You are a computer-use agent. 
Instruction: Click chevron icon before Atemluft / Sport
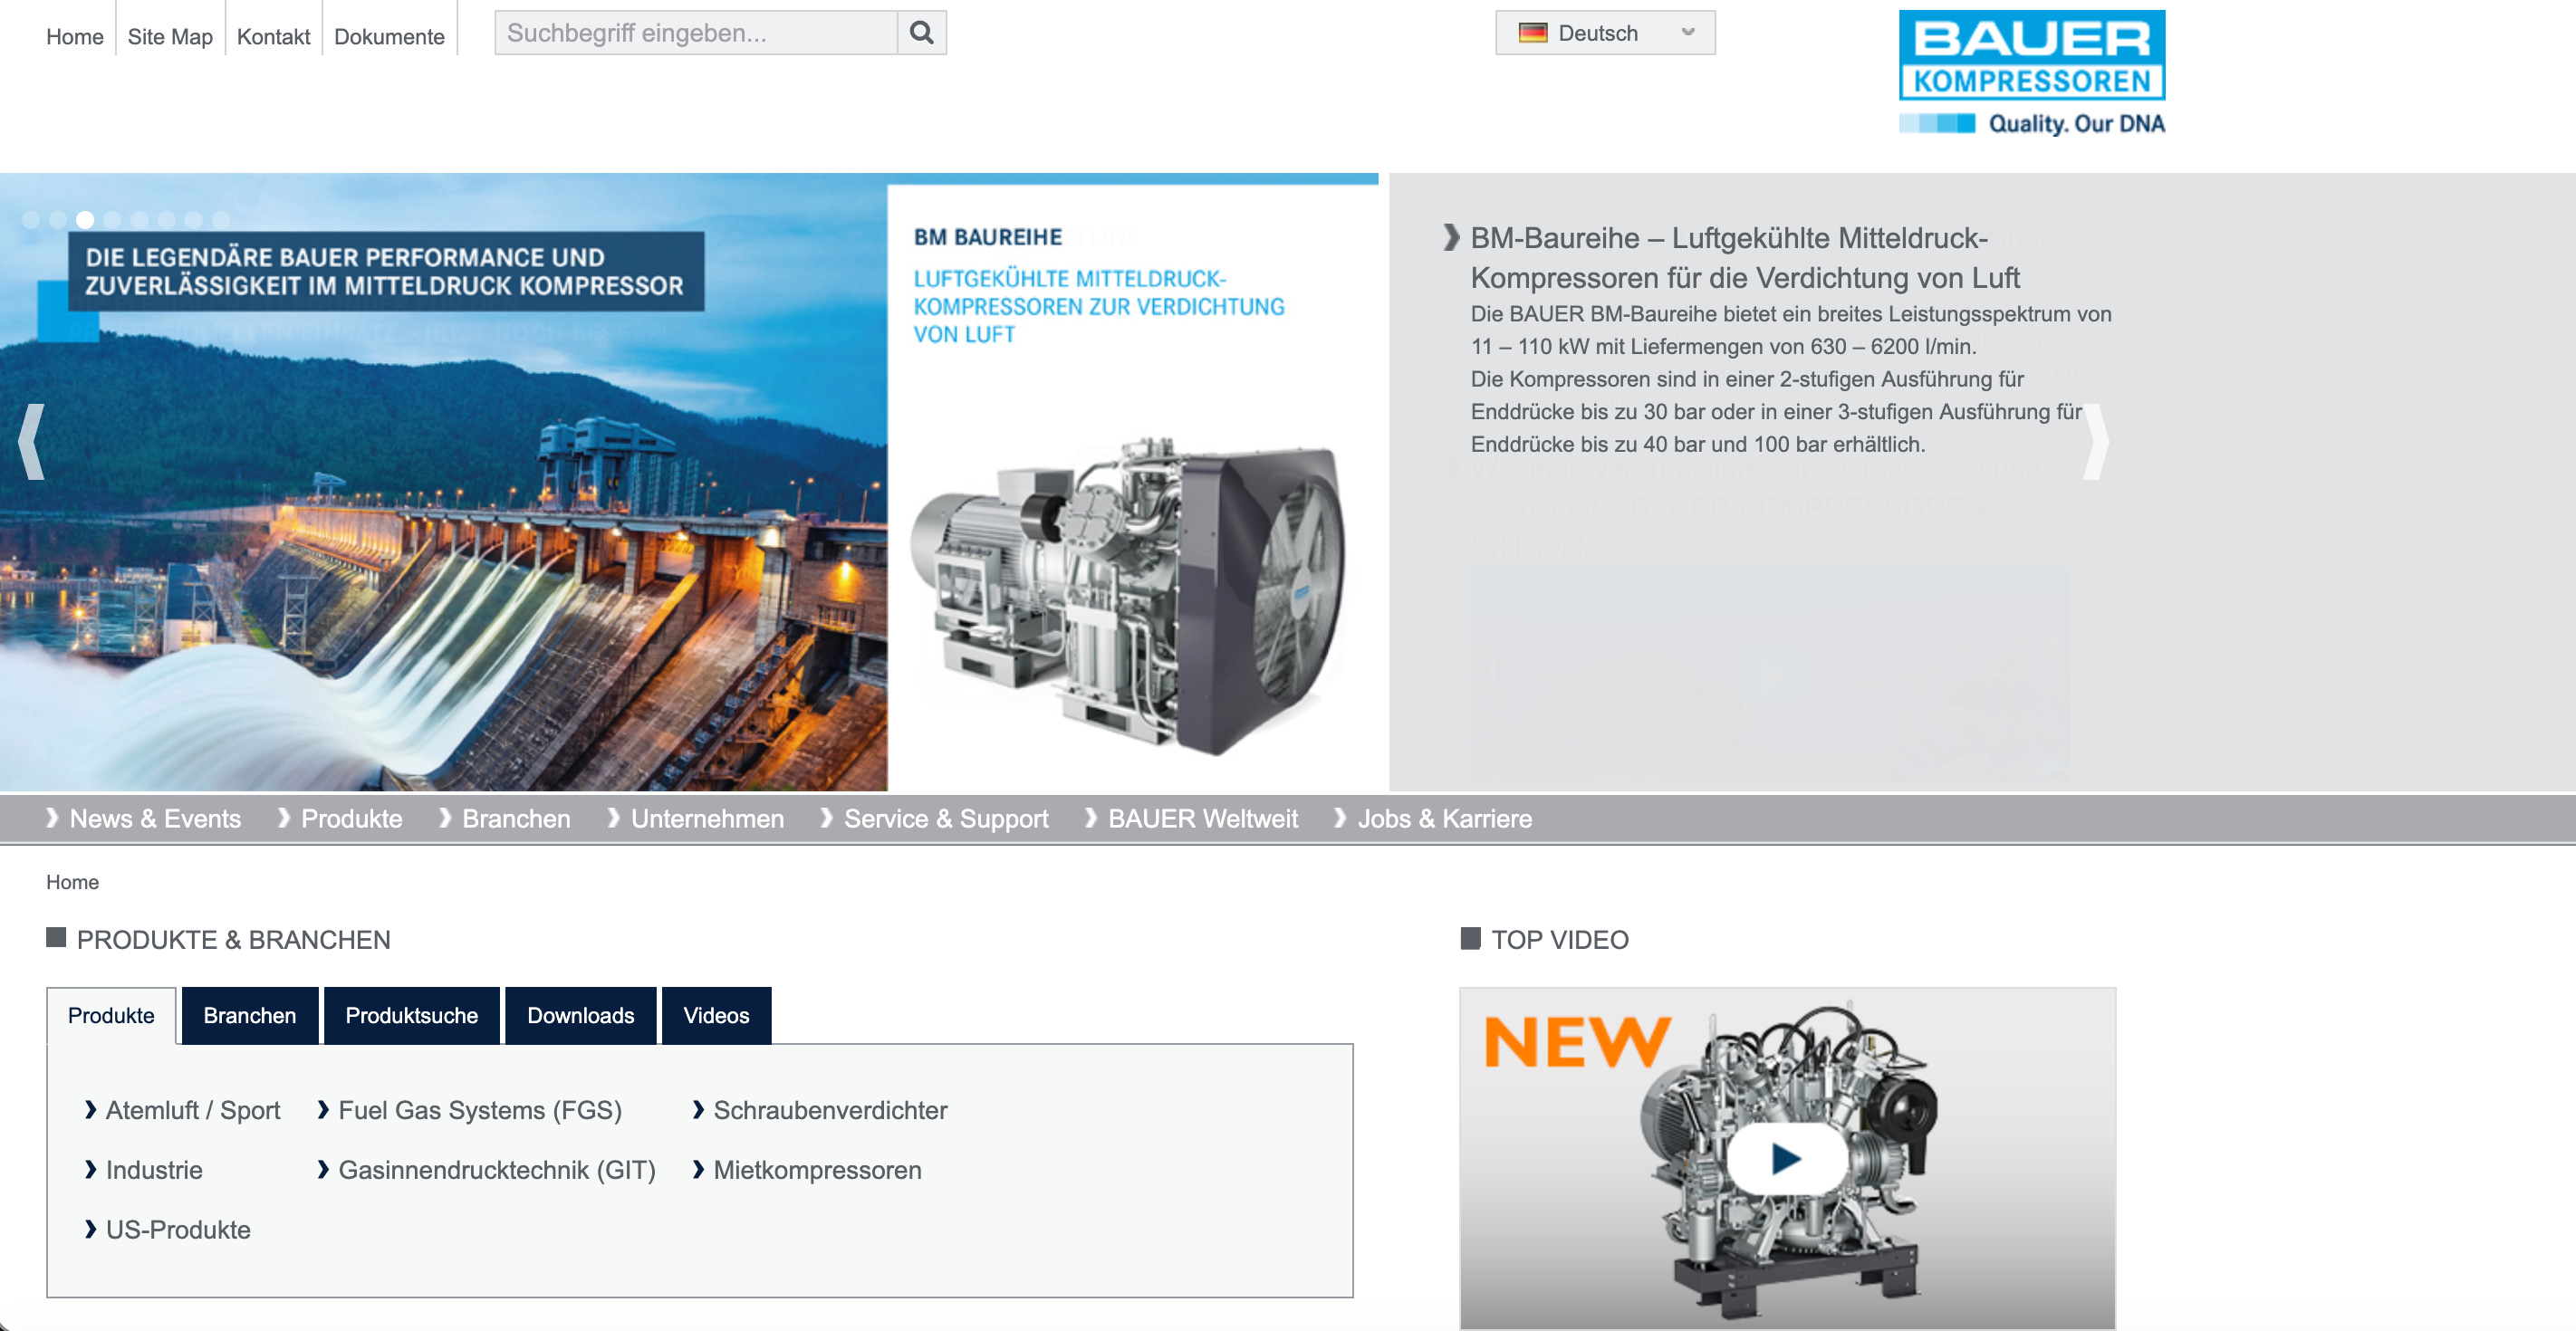click(91, 1109)
